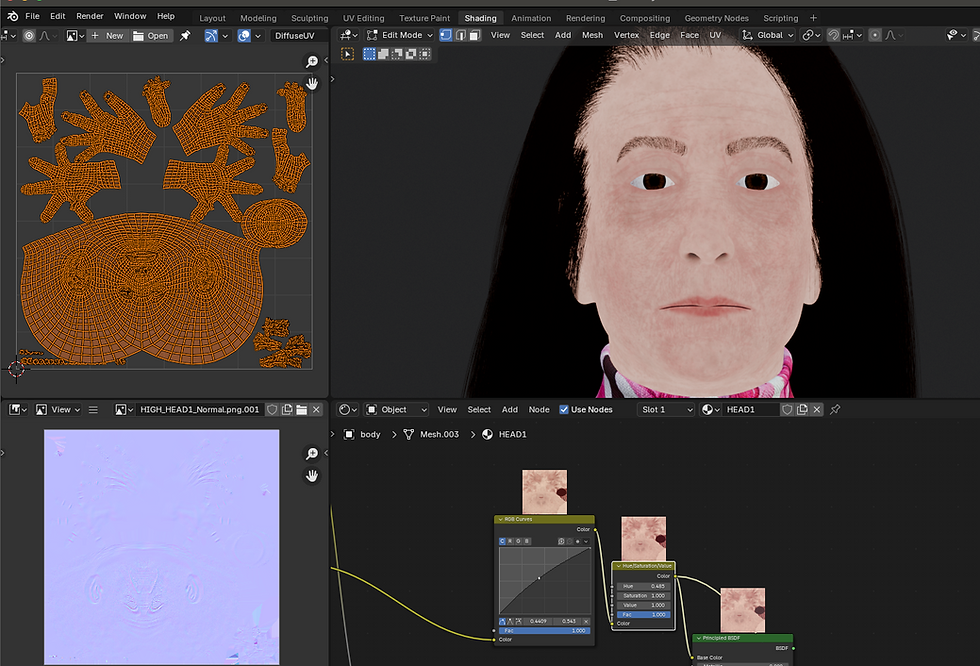The image size is (980, 666).
Task: Pin the image in UV editor header
Action: click(x=185, y=36)
